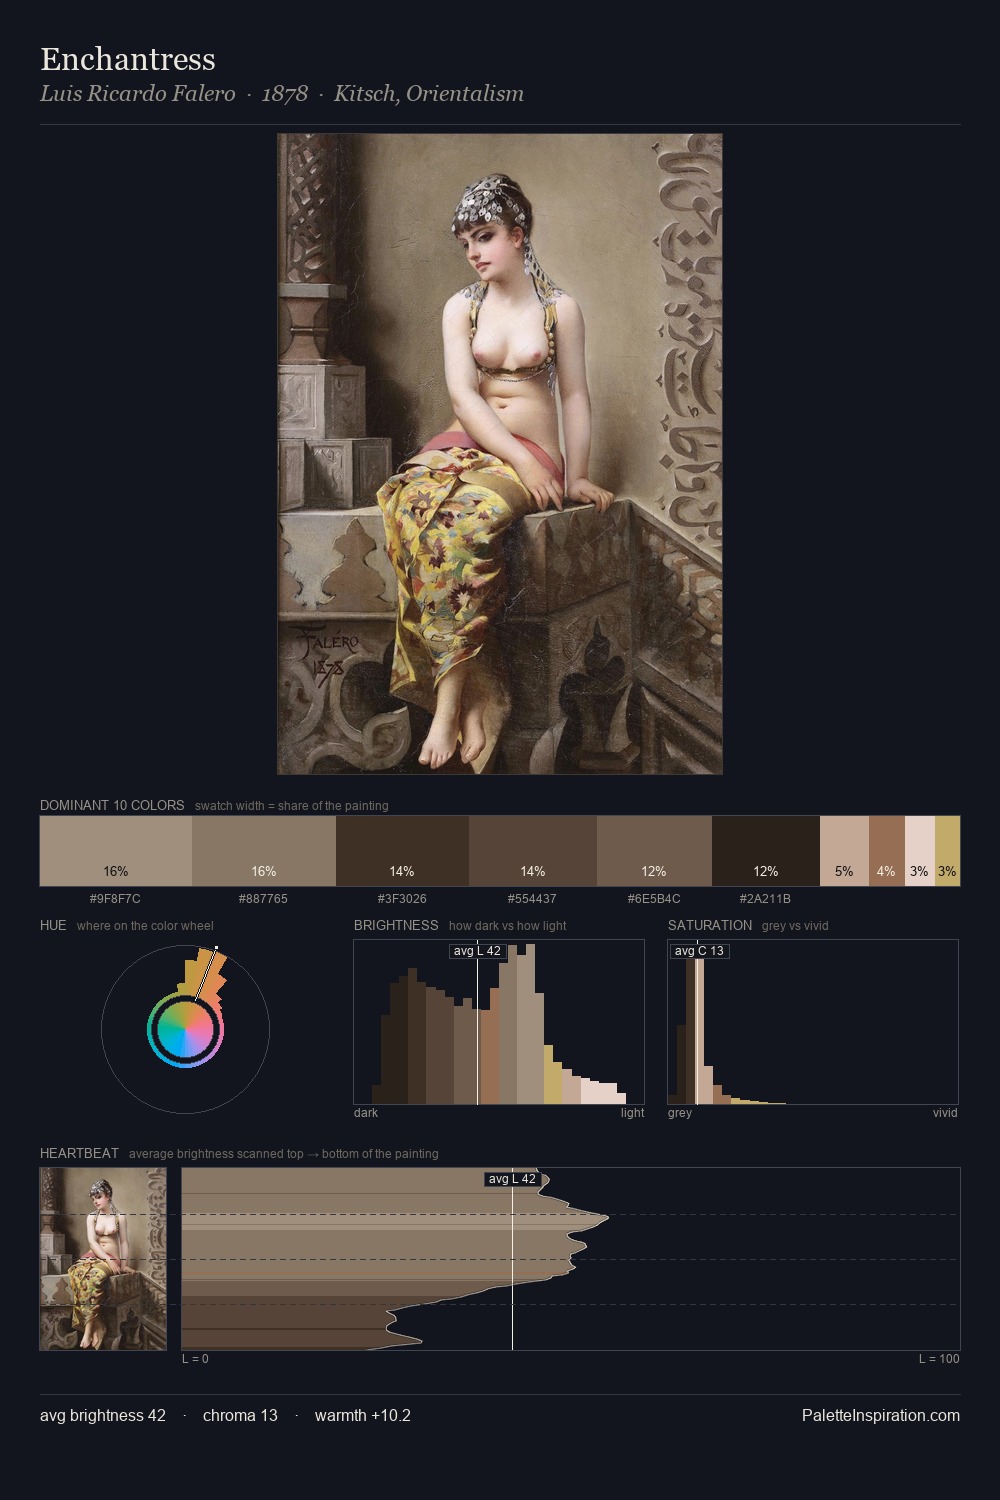Click the title 'Enchantress'
This screenshot has width=1000, height=1500.
coord(128,59)
